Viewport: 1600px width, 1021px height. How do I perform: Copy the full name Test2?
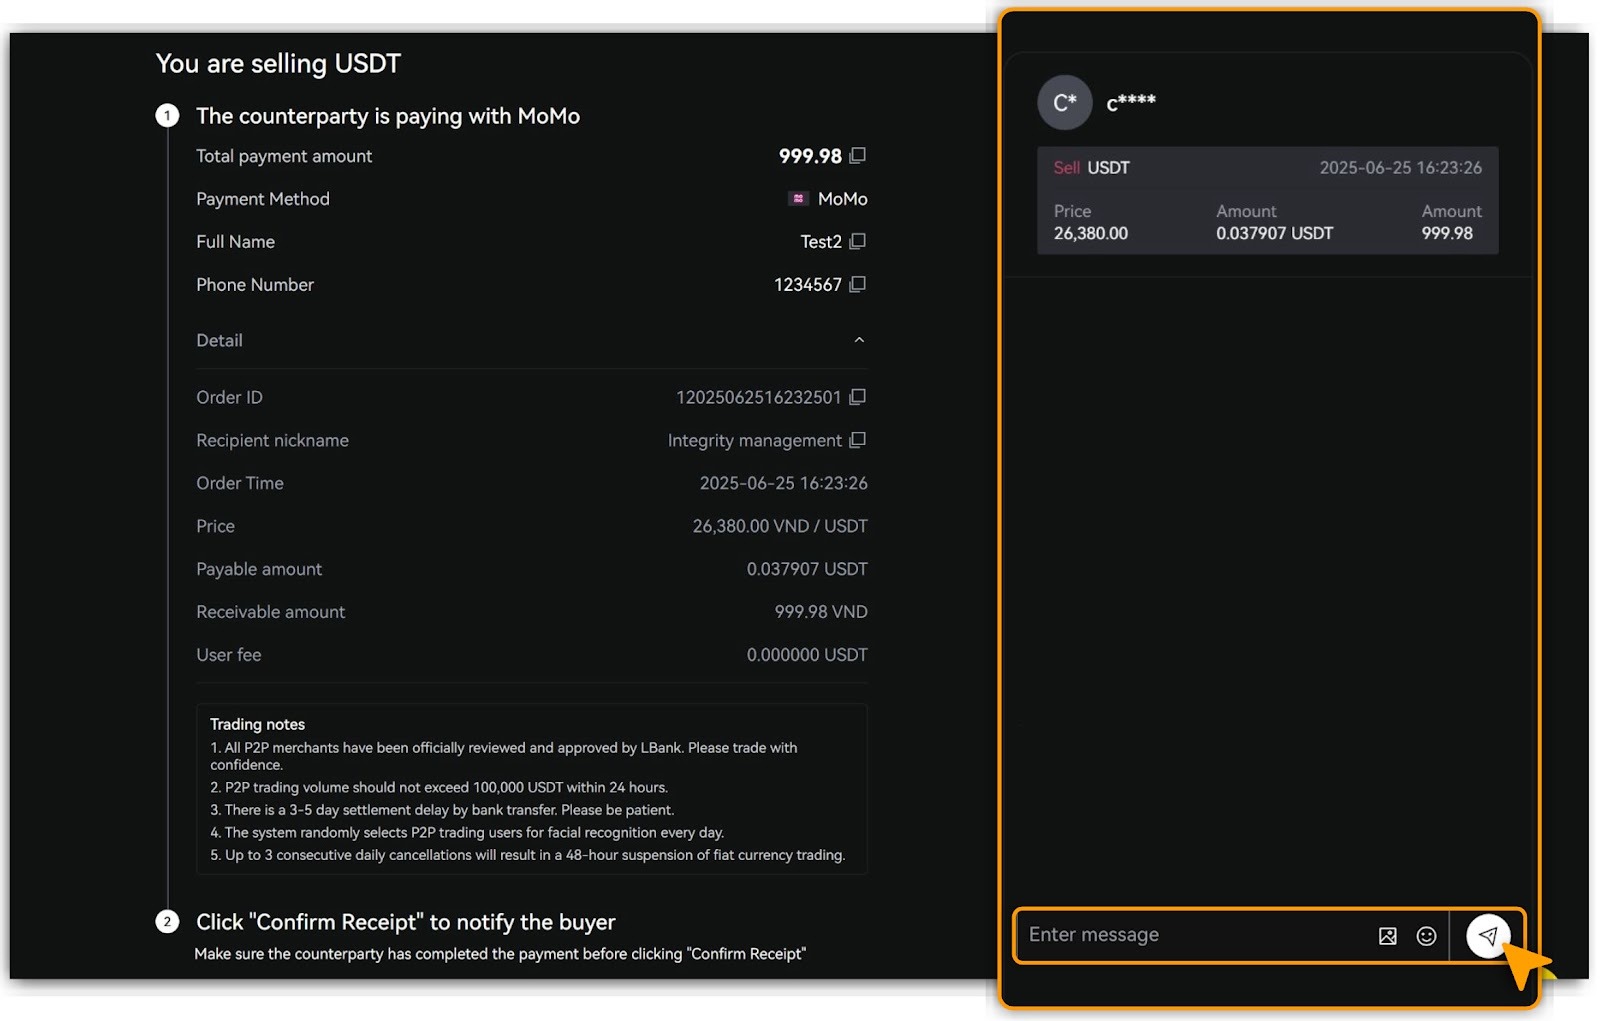(x=857, y=242)
